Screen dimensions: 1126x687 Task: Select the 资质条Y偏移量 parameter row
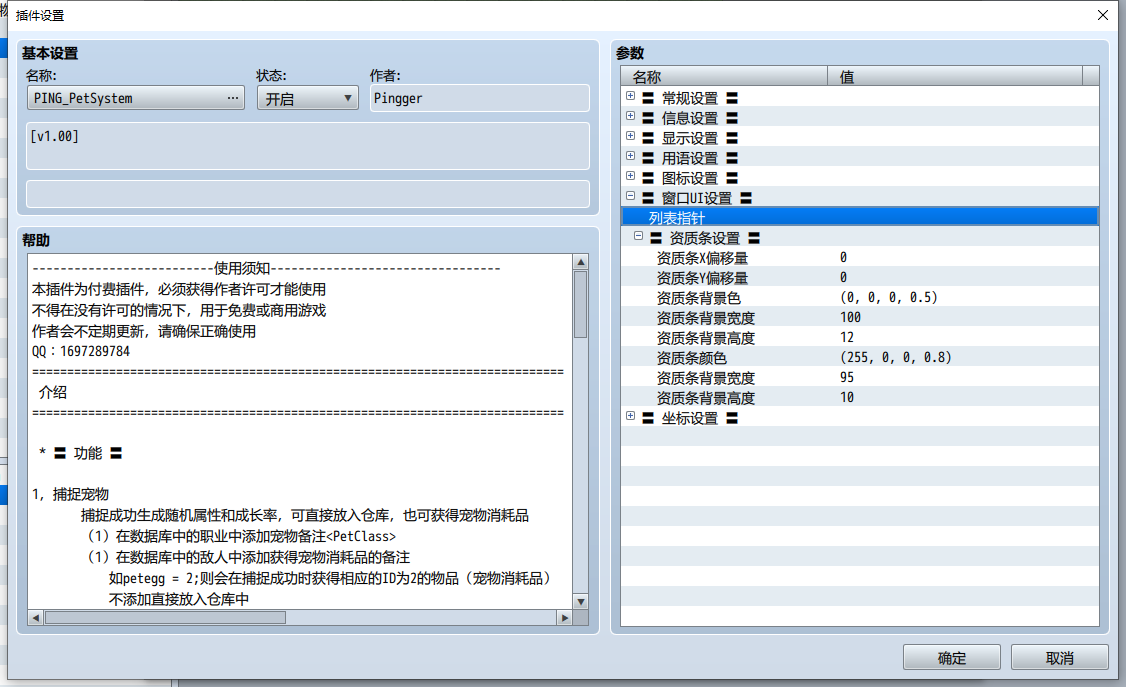pyautogui.click(x=860, y=277)
